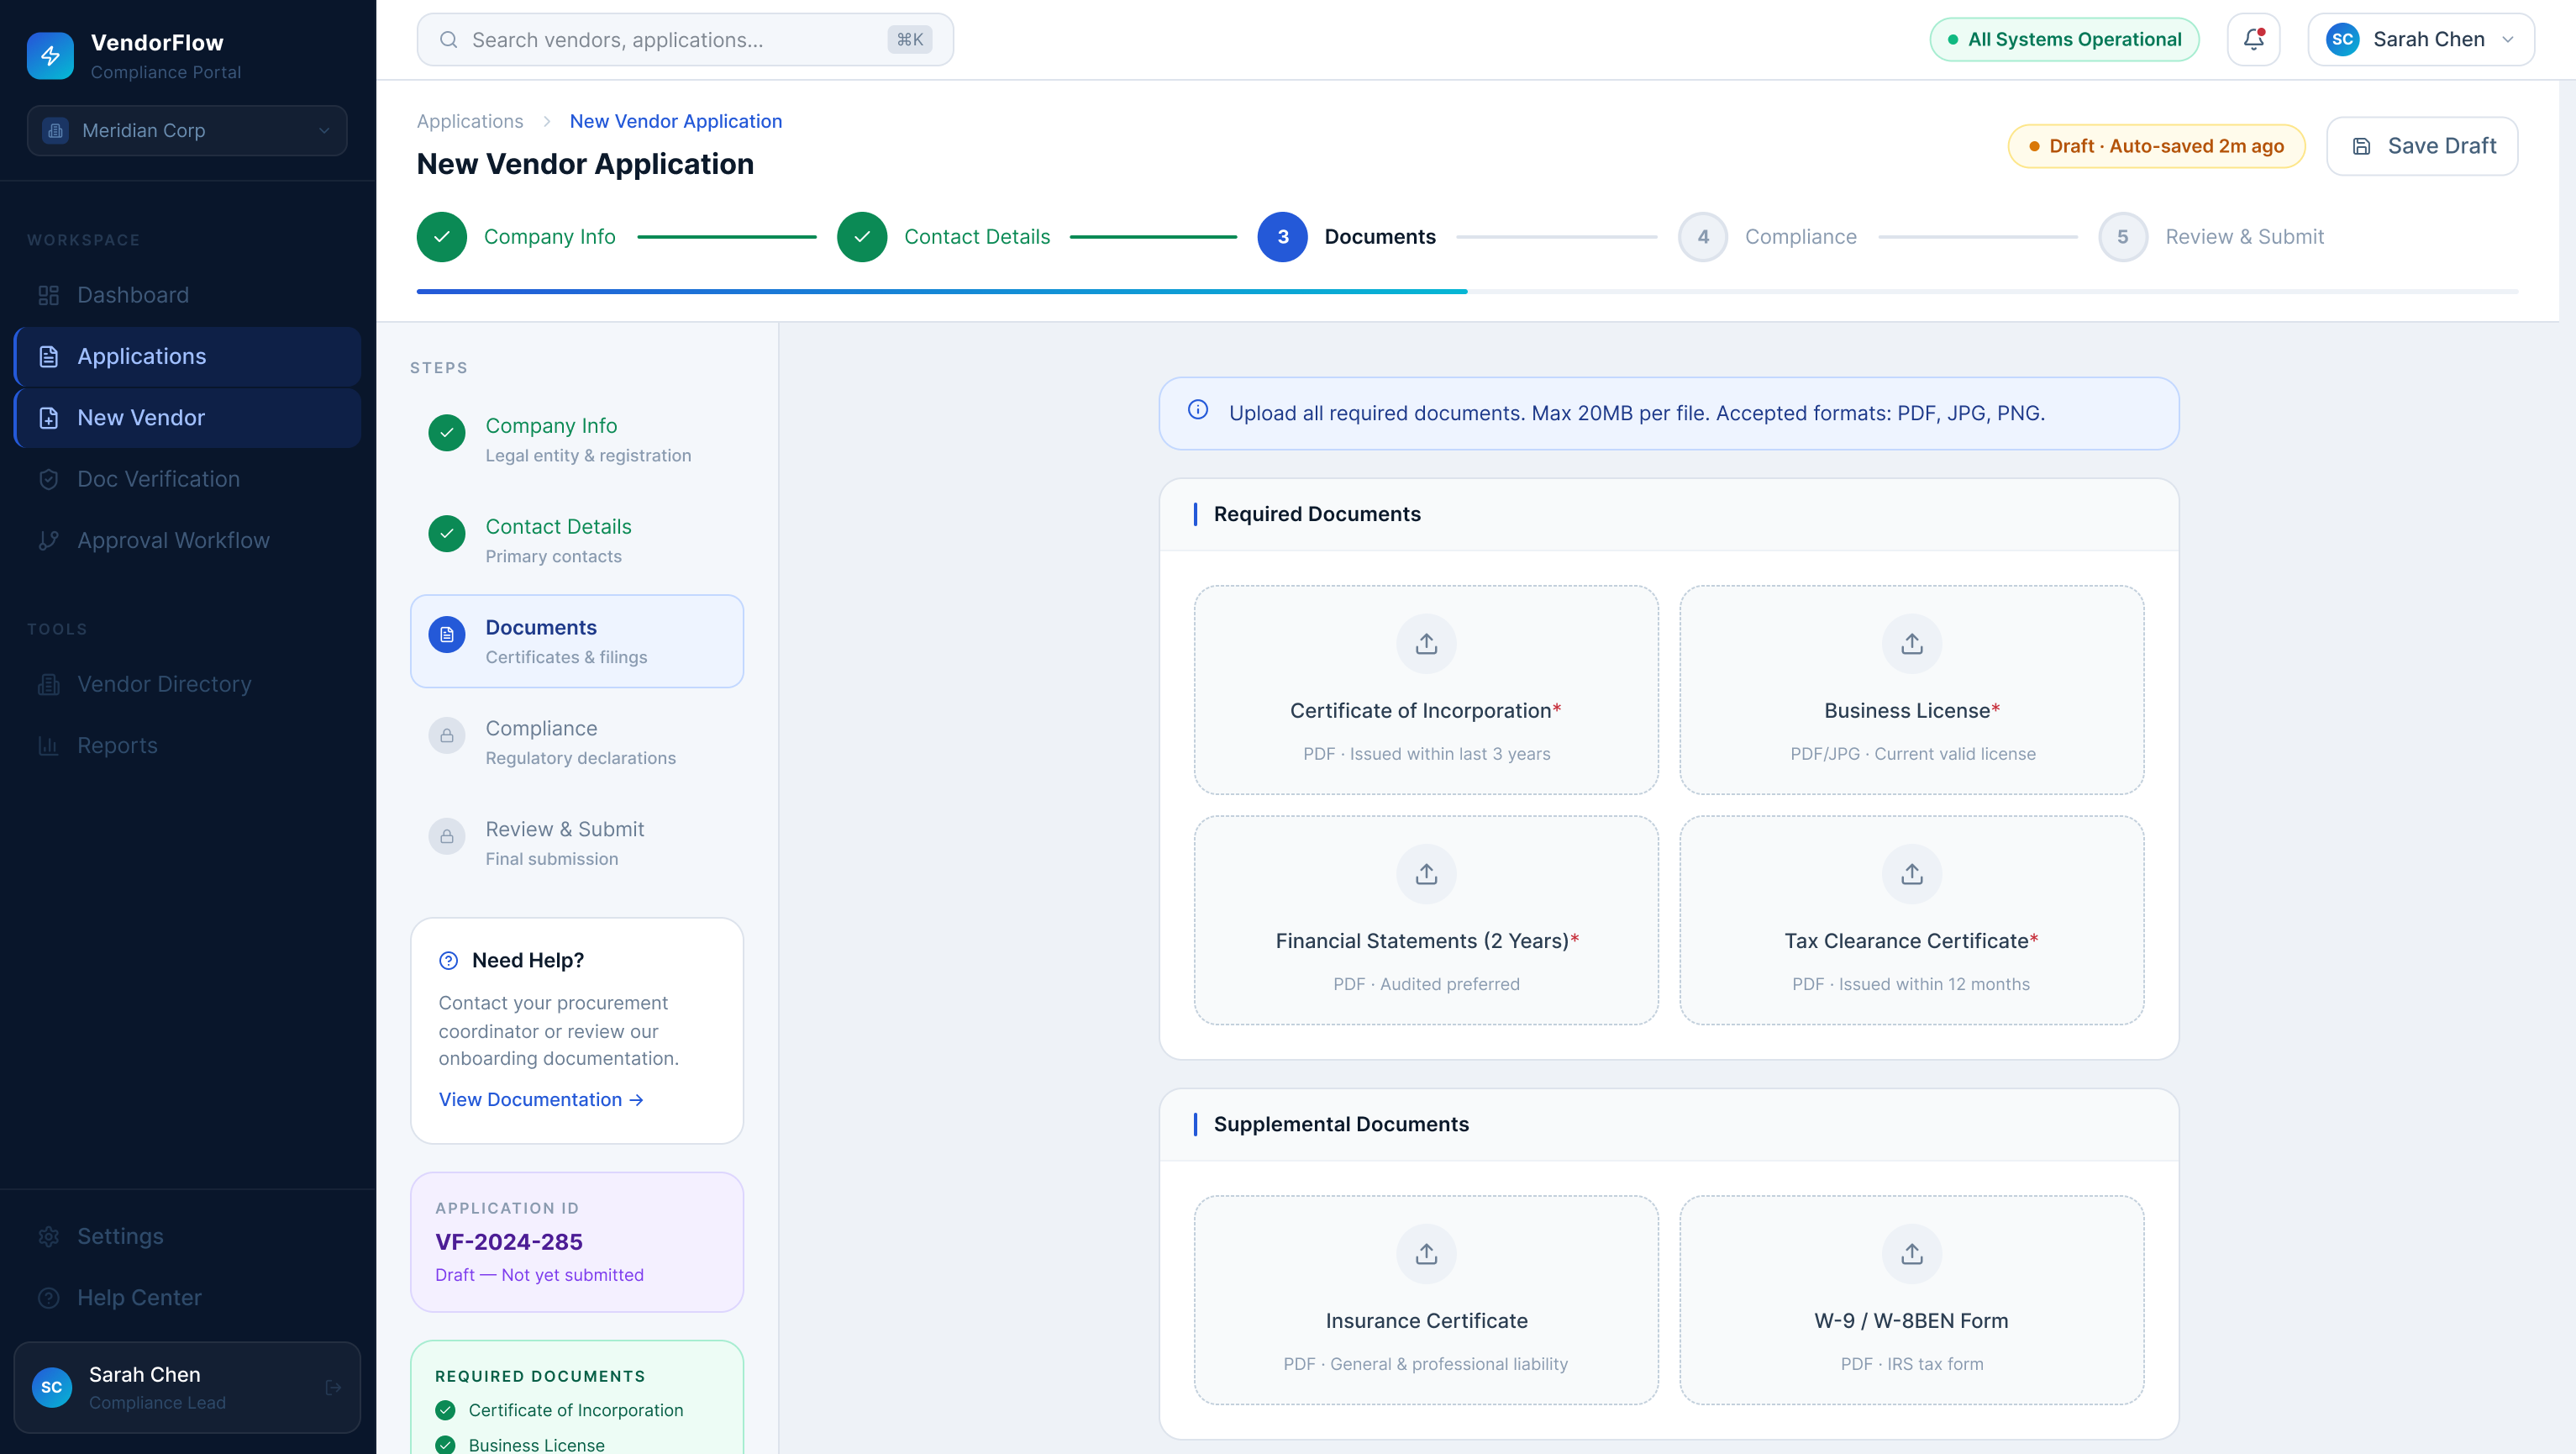Viewport: 2576px width, 1454px height.
Task: Open Vendor Directory
Action: [x=187, y=684]
